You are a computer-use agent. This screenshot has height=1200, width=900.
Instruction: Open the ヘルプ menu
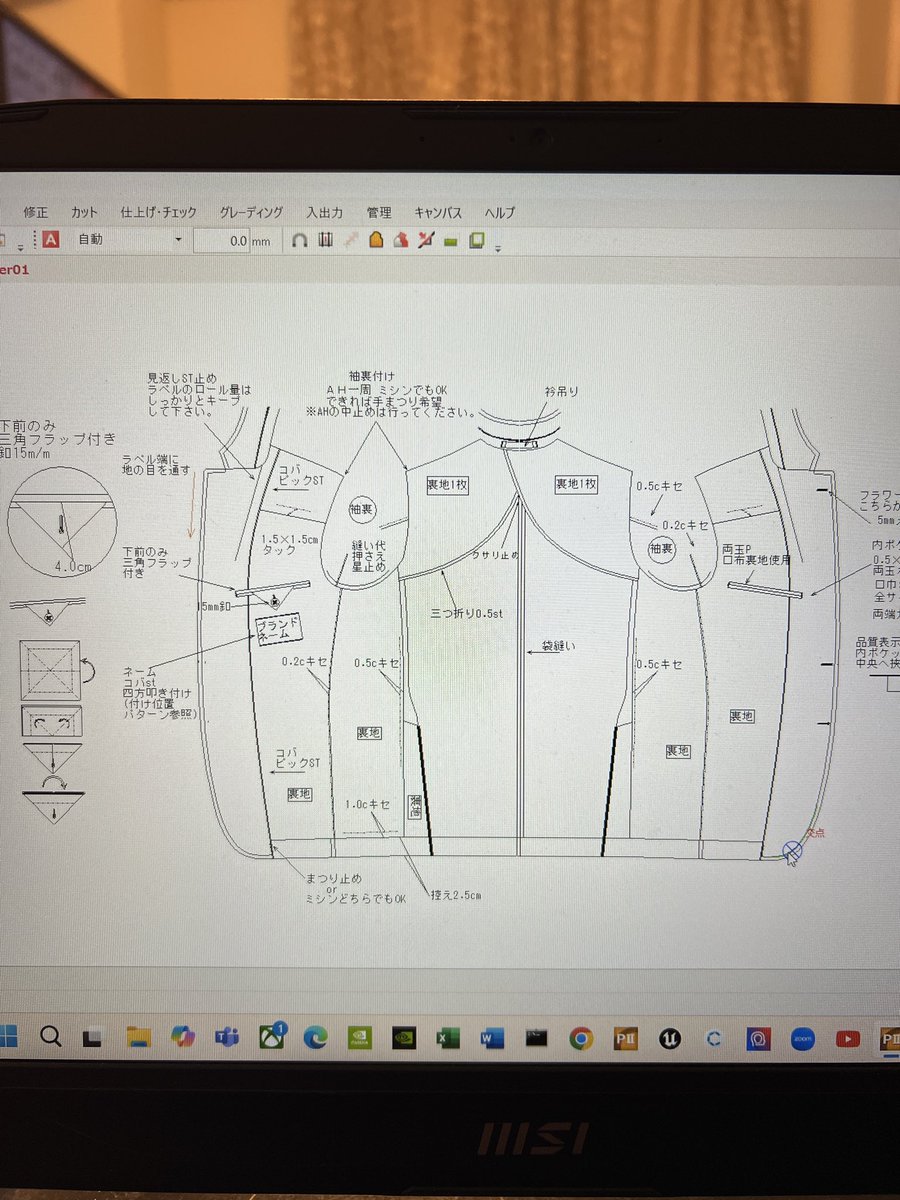500,213
